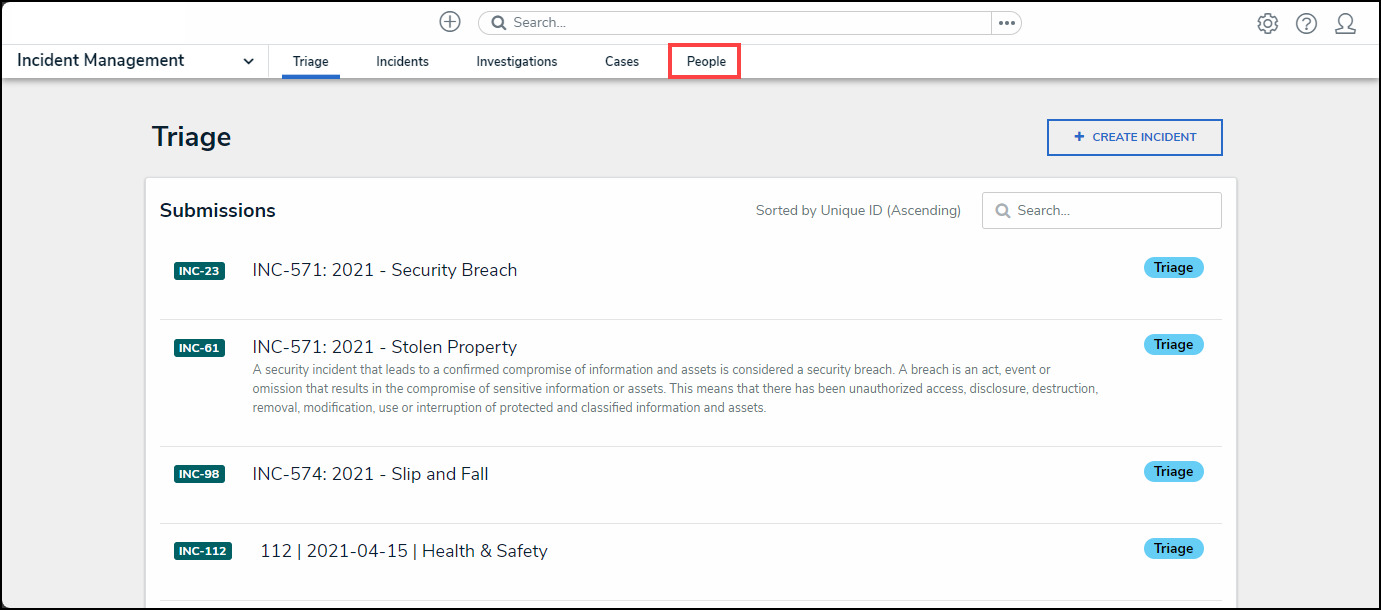Screen dimensions: 1381x610
Task: Click the top search magnifier icon
Action: [x=498, y=23]
